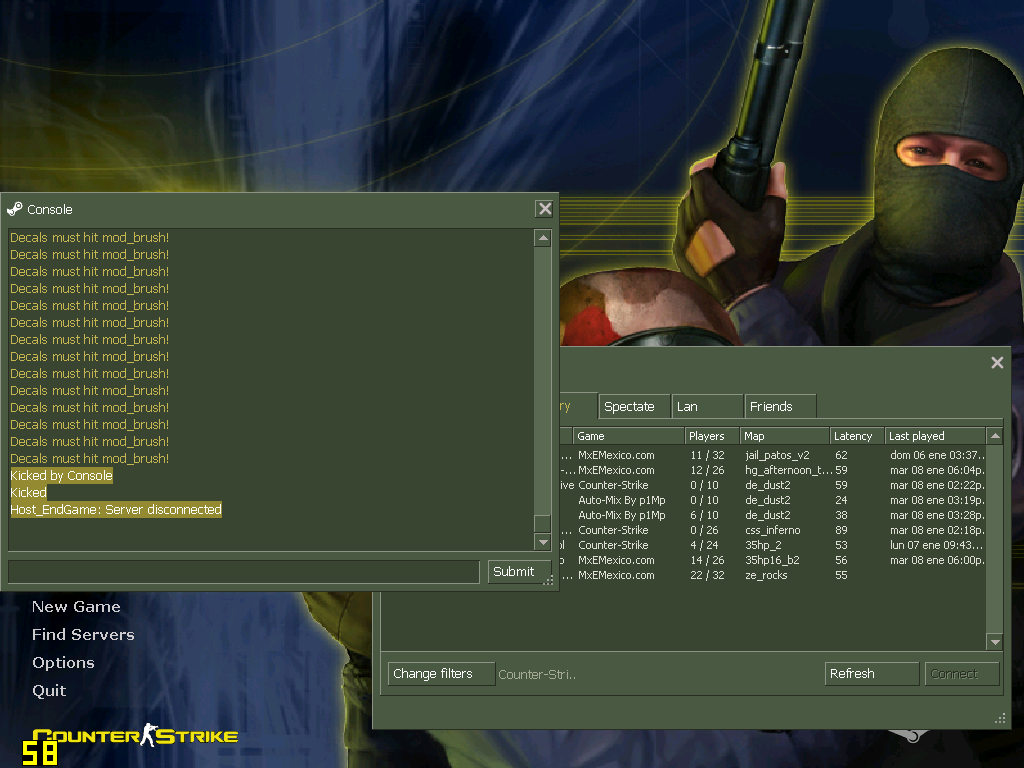The image size is (1024, 768).
Task: Select Quit from main menu
Action: tap(49, 691)
